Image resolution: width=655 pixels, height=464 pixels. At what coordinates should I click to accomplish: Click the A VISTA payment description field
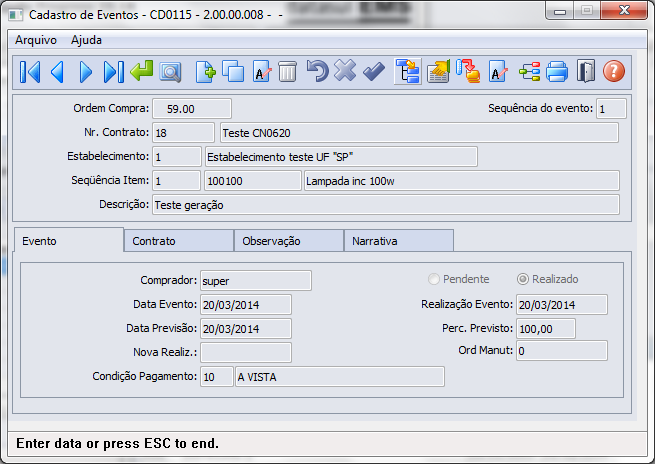click(340, 377)
